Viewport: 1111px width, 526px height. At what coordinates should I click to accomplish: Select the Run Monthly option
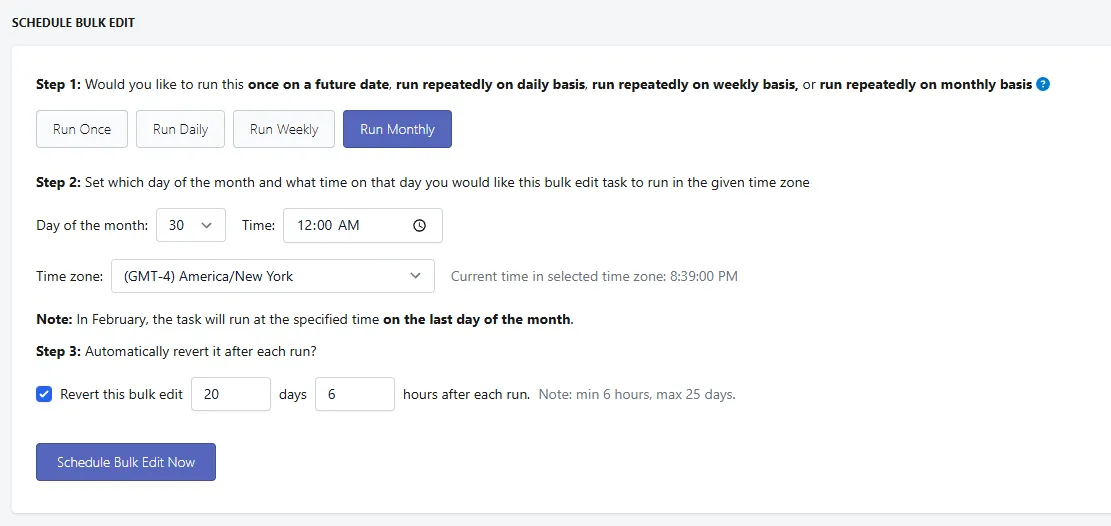point(397,129)
